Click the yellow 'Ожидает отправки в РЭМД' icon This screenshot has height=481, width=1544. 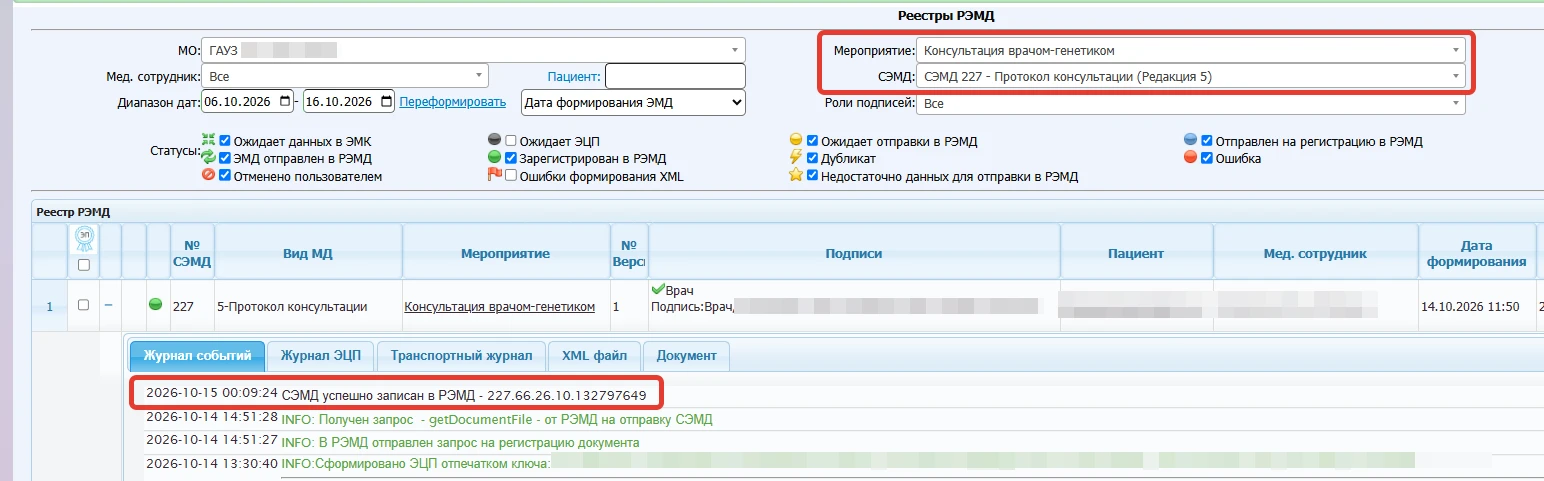tap(796, 141)
